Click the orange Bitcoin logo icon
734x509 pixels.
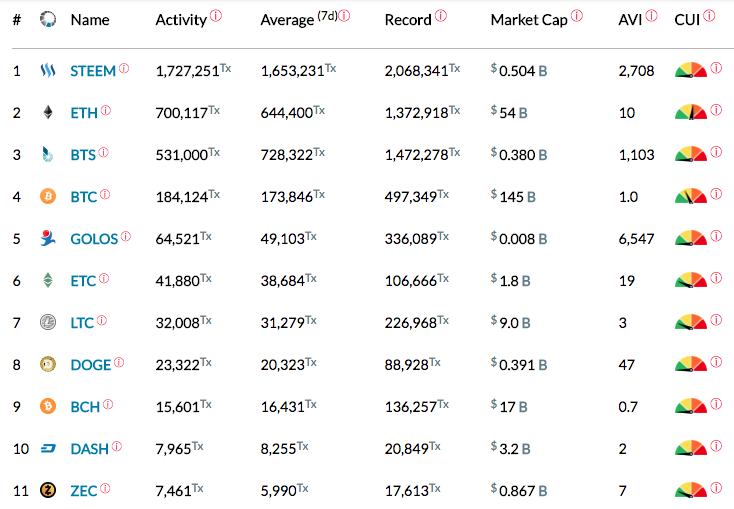click(48, 196)
